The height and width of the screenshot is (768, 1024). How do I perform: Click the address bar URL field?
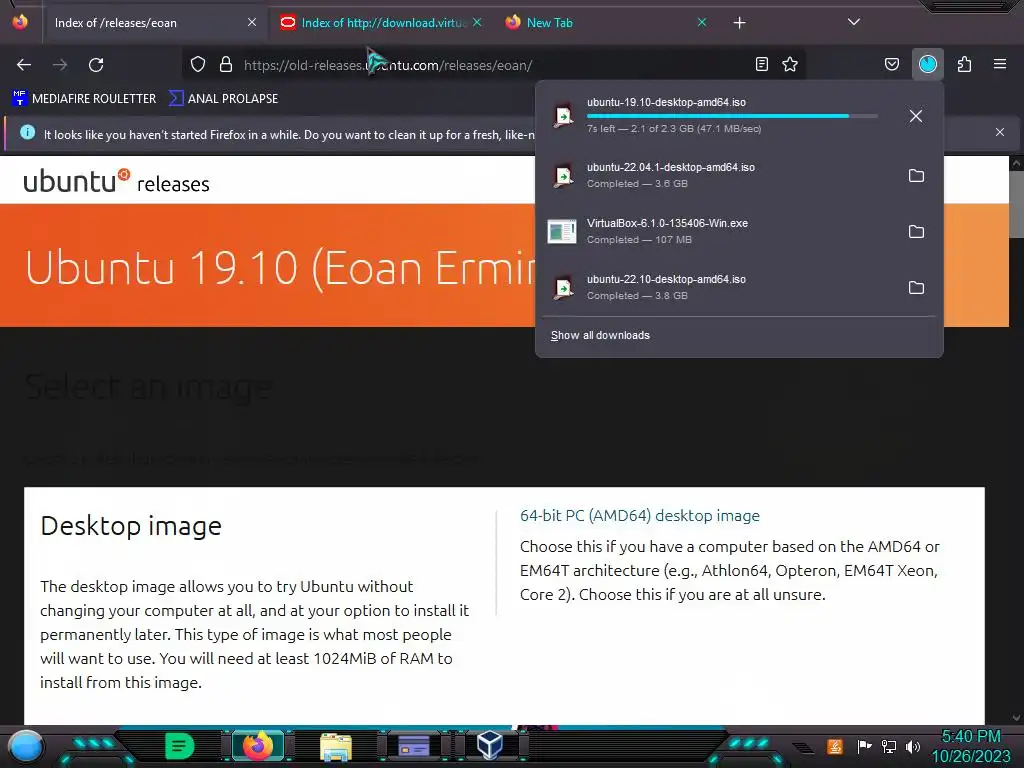(493, 65)
